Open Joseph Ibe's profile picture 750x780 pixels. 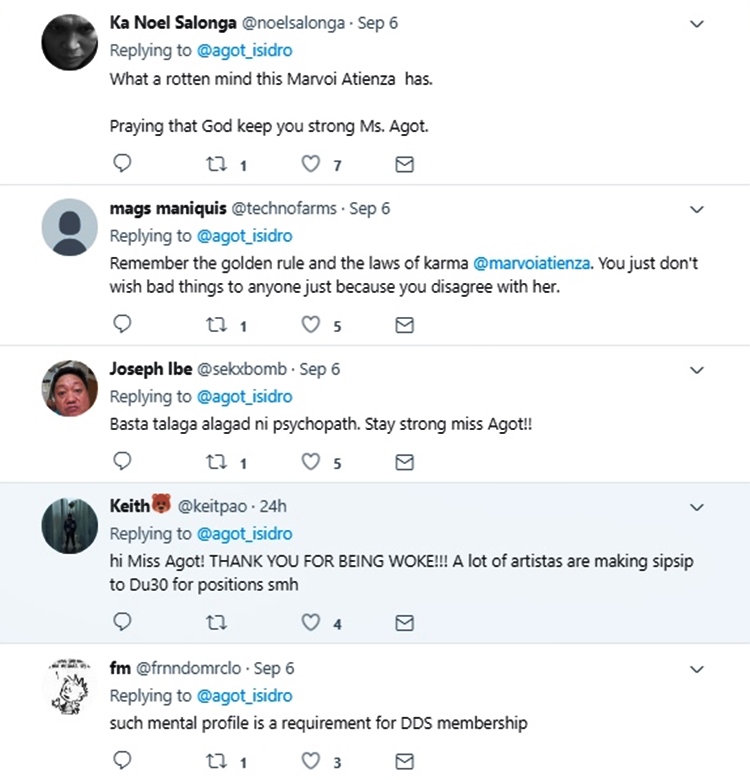click(69, 386)
